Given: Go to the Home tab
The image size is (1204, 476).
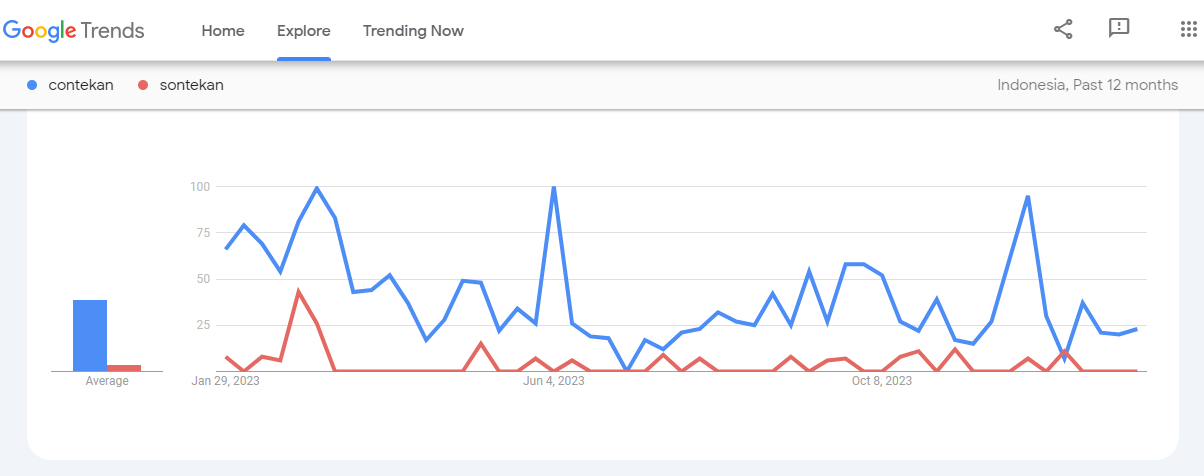Looking at the screenshot, I should [223, 31].
